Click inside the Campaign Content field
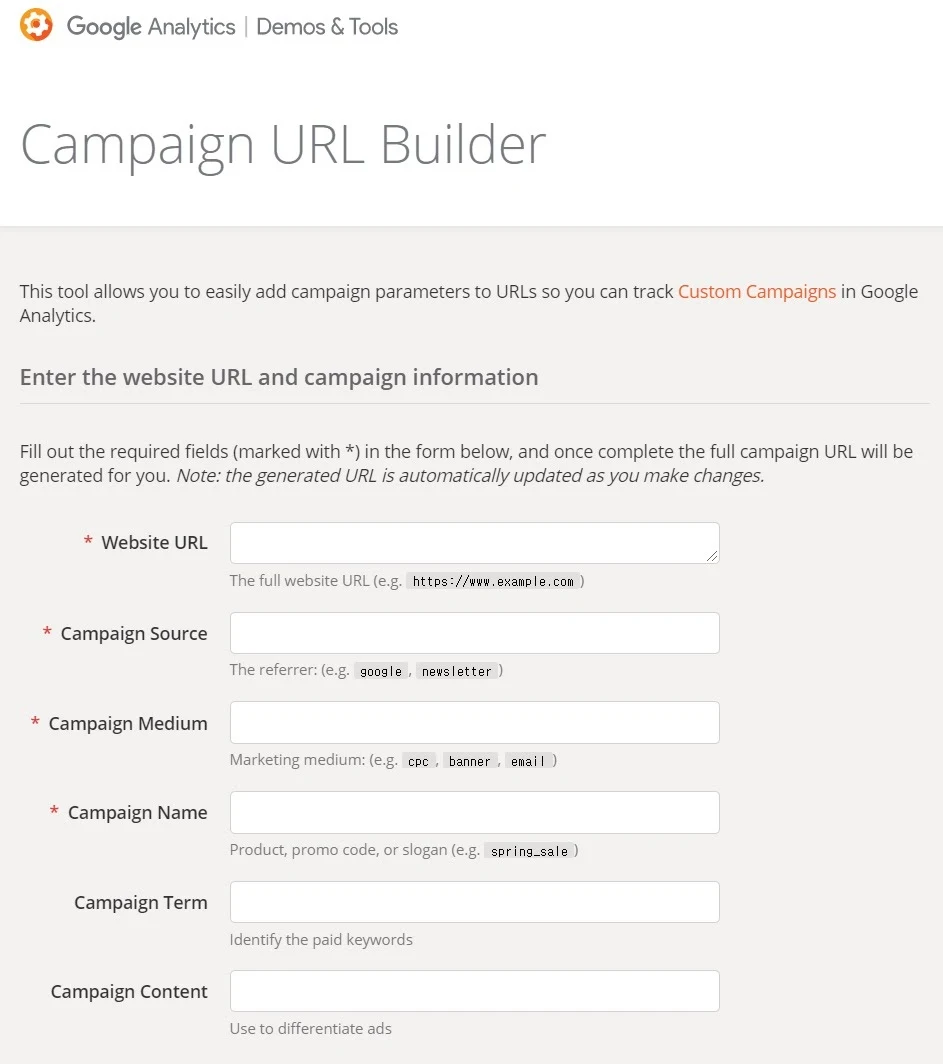Viewport: 943px width, 1064px height. (474, 991)
